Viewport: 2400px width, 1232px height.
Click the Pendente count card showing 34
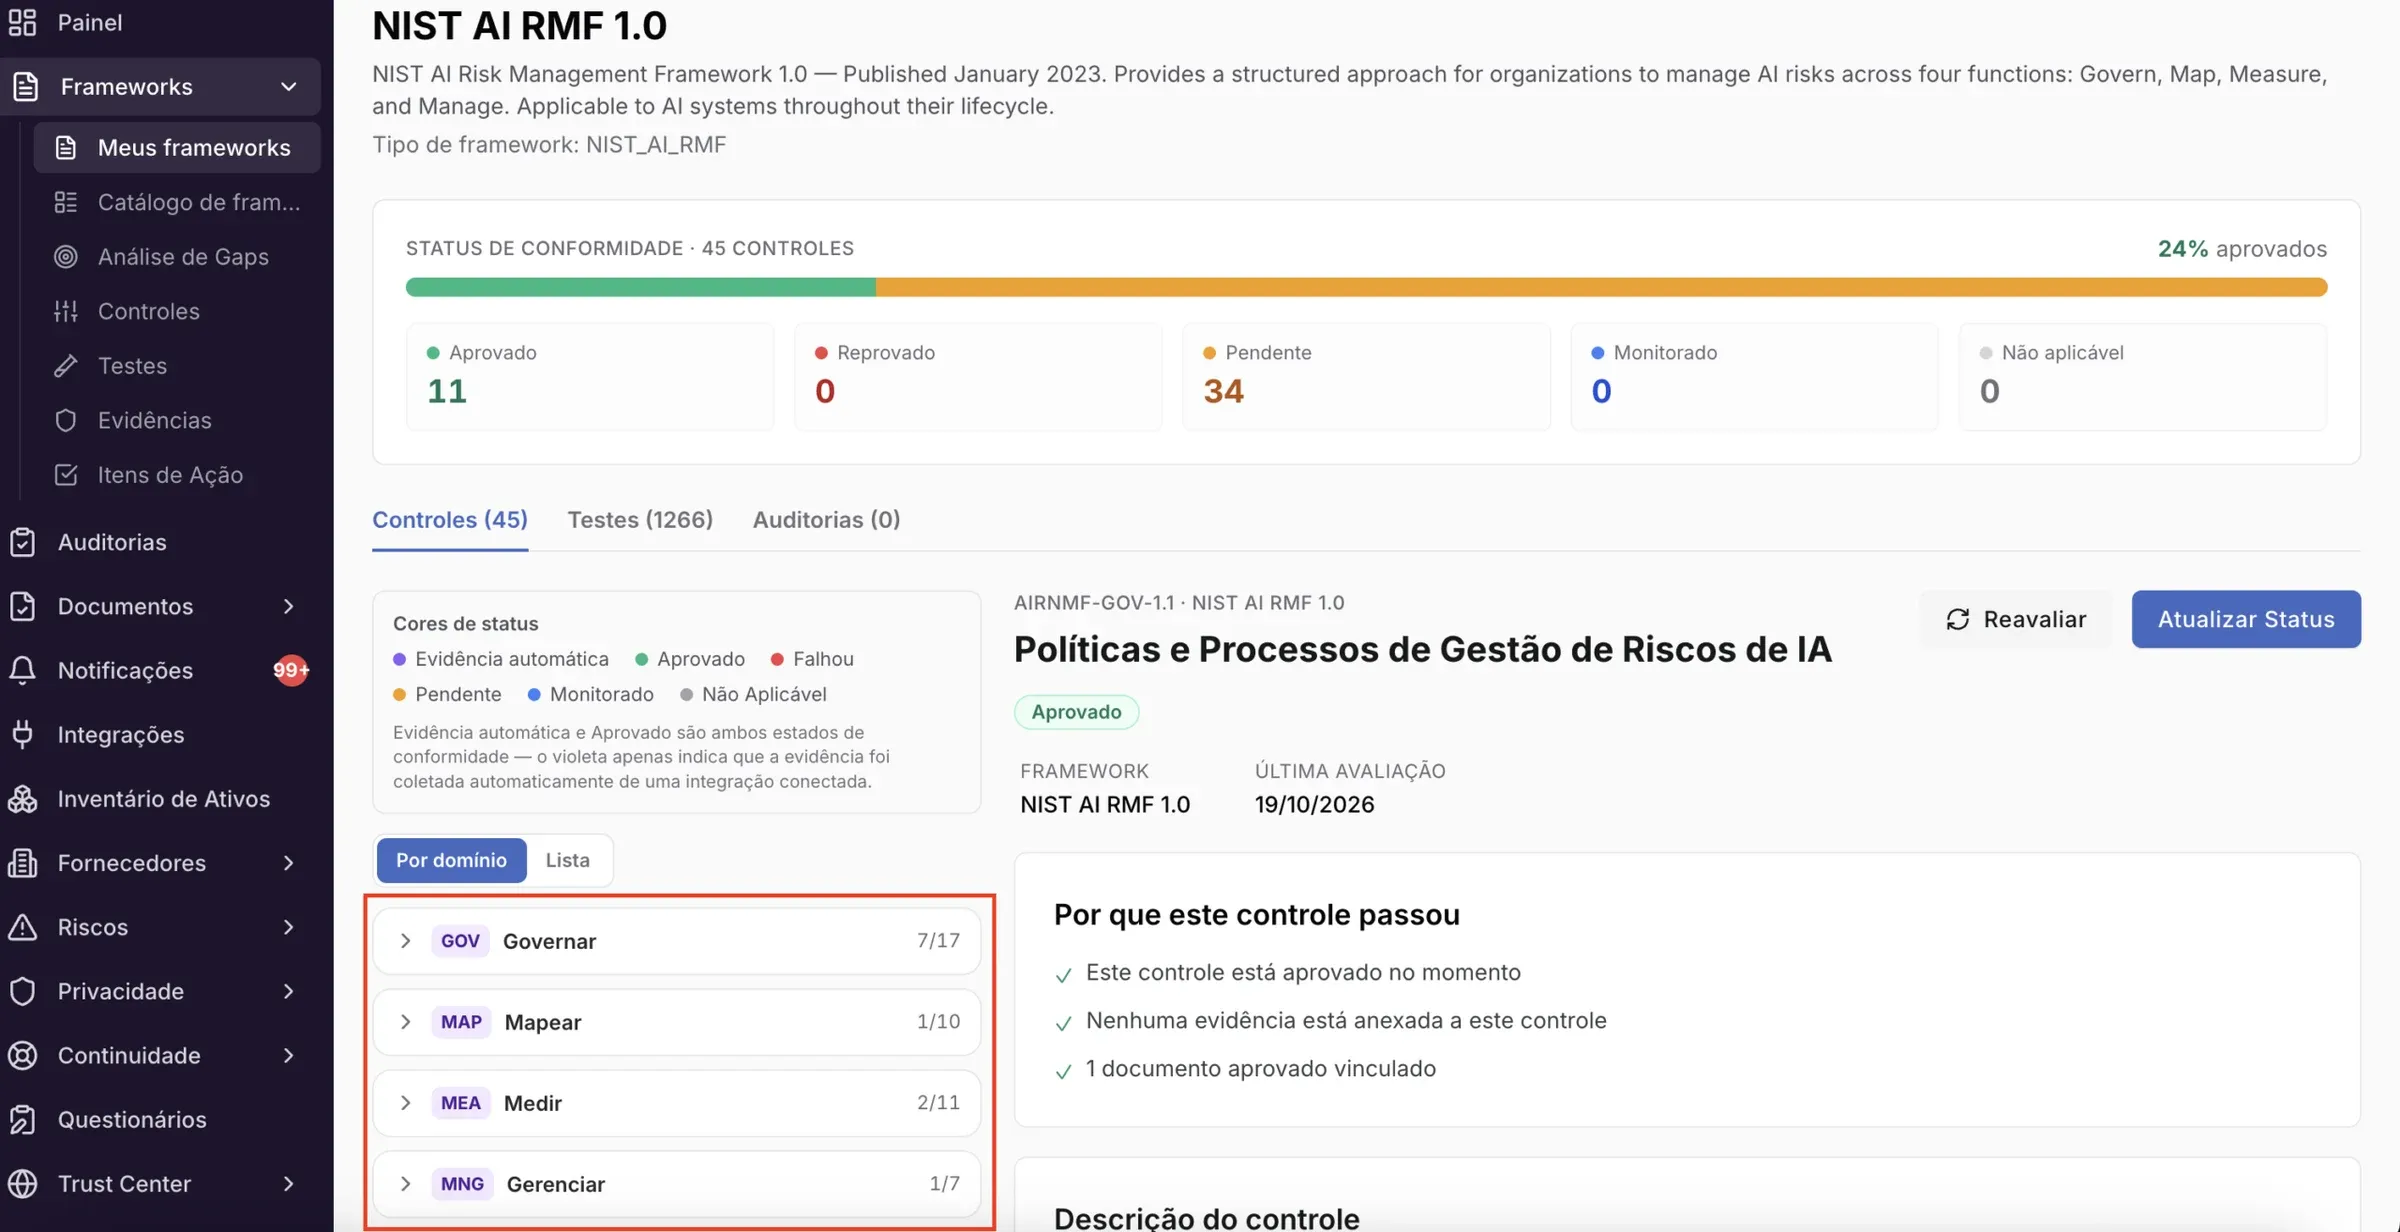1366,377
